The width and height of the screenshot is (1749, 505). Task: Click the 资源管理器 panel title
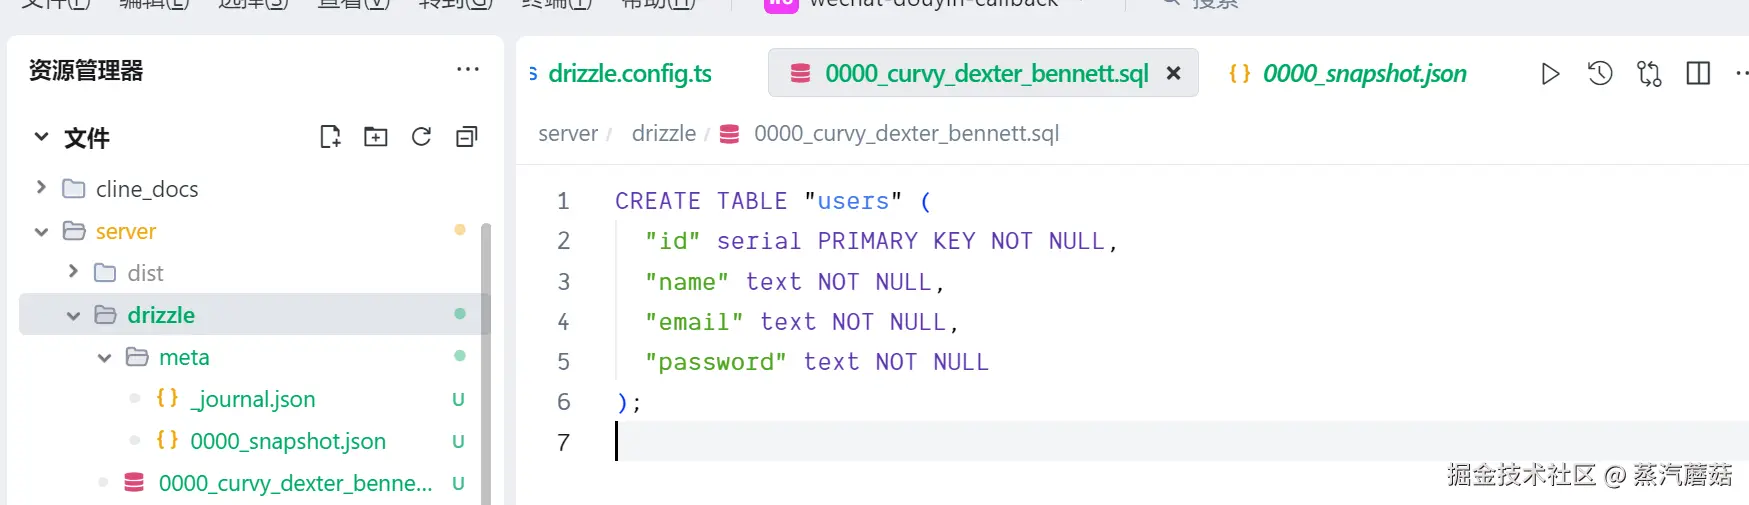tap(86, 70)
